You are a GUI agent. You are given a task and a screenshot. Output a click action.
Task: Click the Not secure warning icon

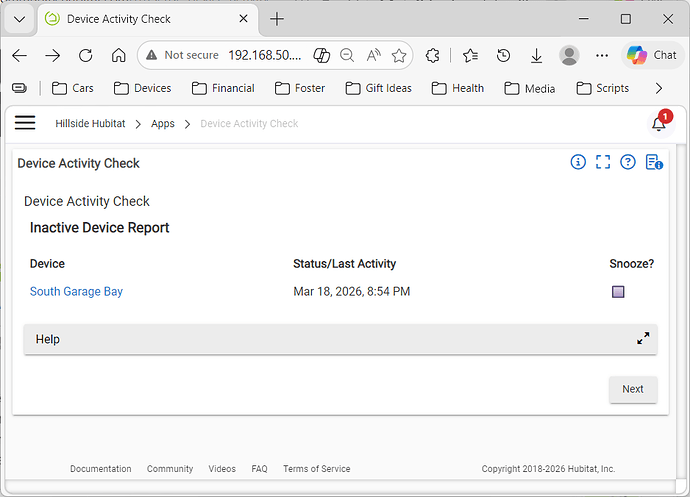pos(151,55)
